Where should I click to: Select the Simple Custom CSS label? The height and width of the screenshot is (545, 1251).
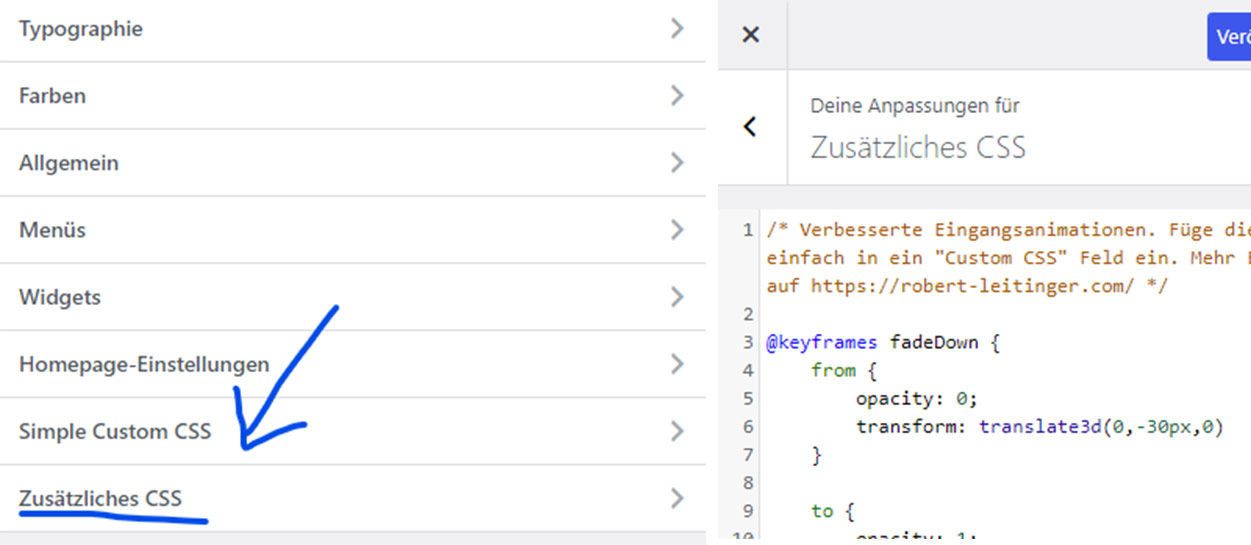tap(115, 432)
